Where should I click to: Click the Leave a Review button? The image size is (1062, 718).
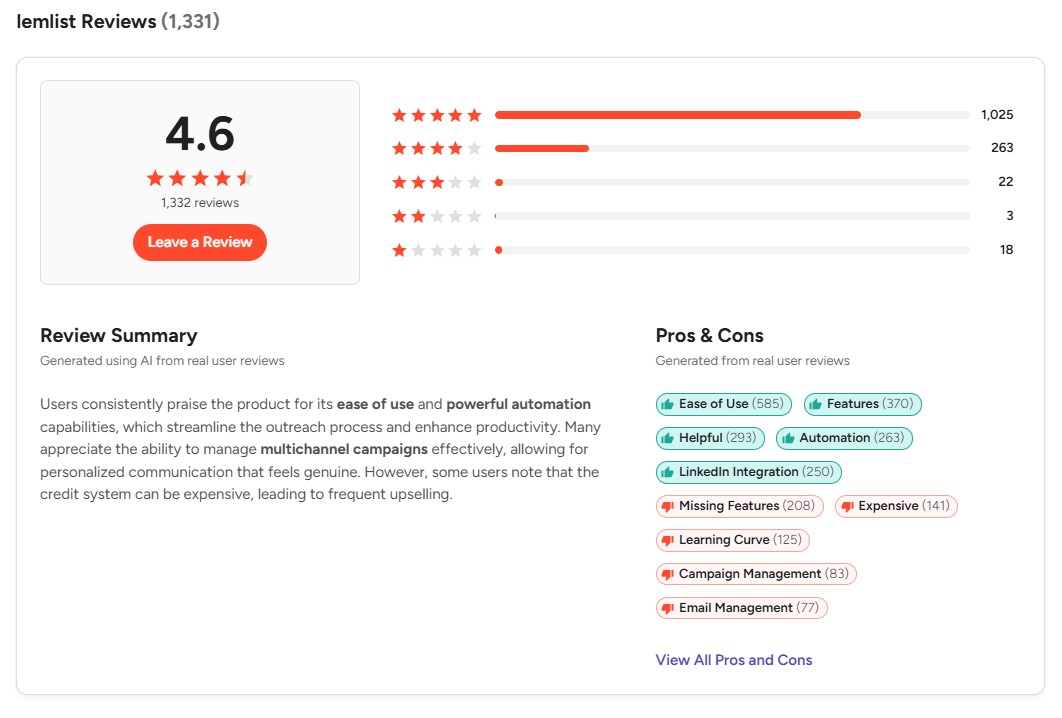[x=199, y=242]
